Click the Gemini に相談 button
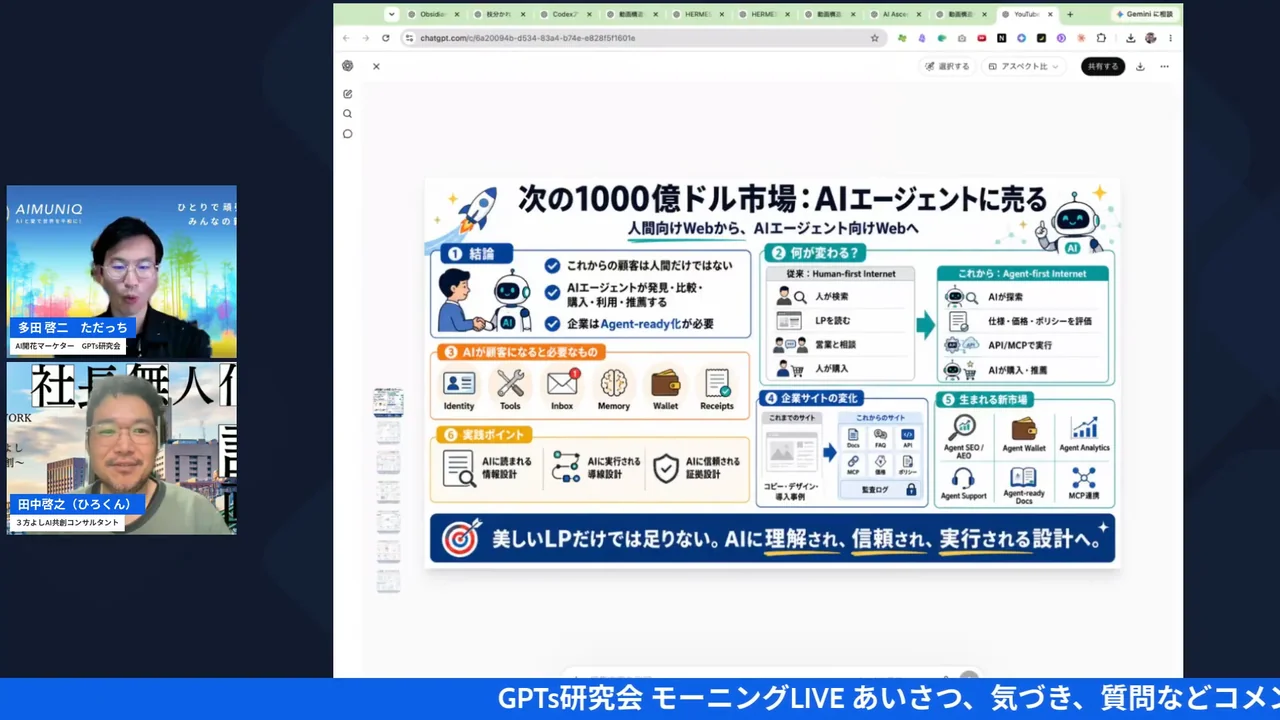 click(x=1147, y=14)
